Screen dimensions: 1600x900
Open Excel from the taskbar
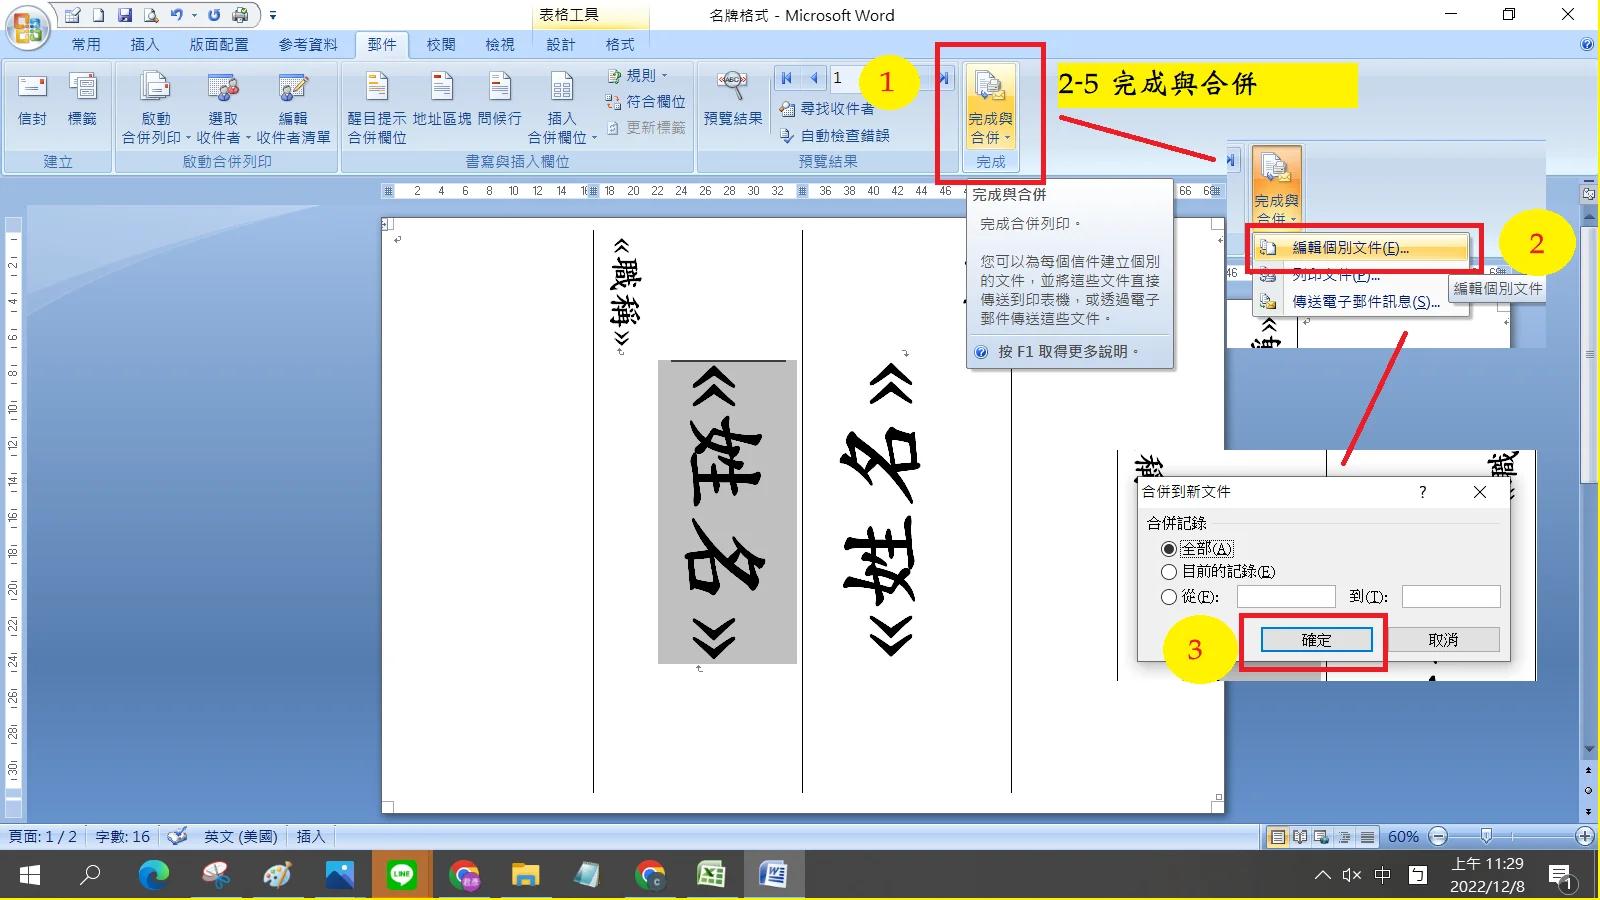[x=711, y=876]
